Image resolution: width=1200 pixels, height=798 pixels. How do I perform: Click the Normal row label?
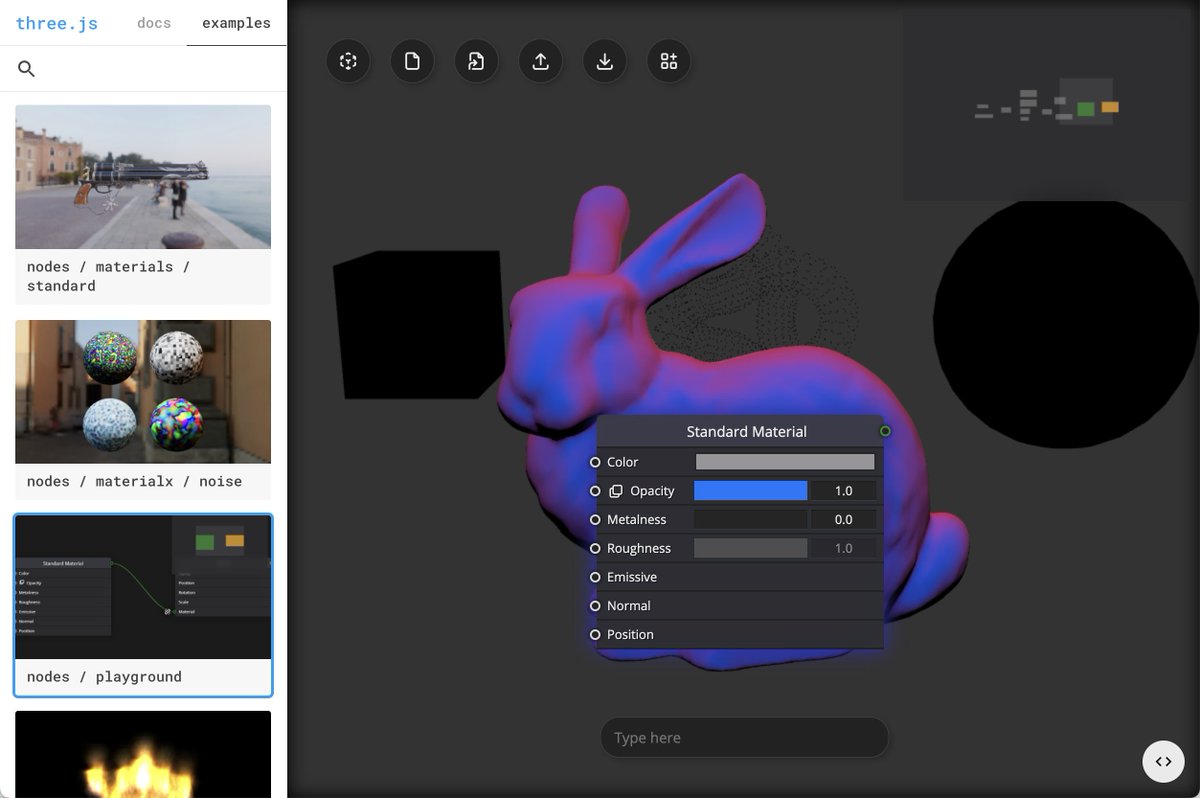pos(629,606)
